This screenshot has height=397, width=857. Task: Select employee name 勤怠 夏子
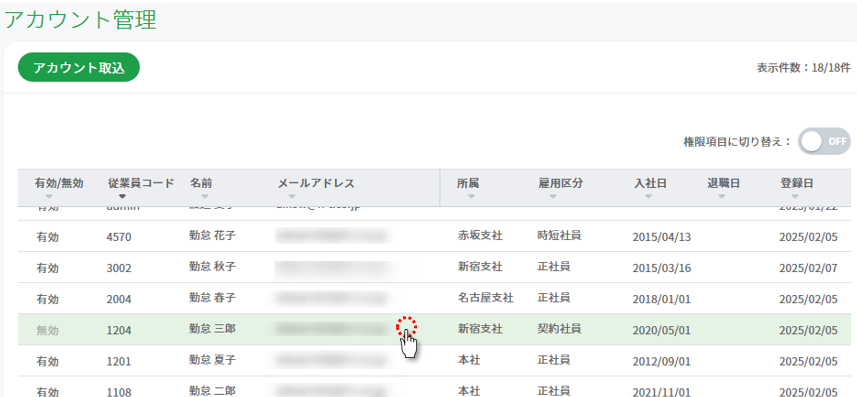[212, 360]
